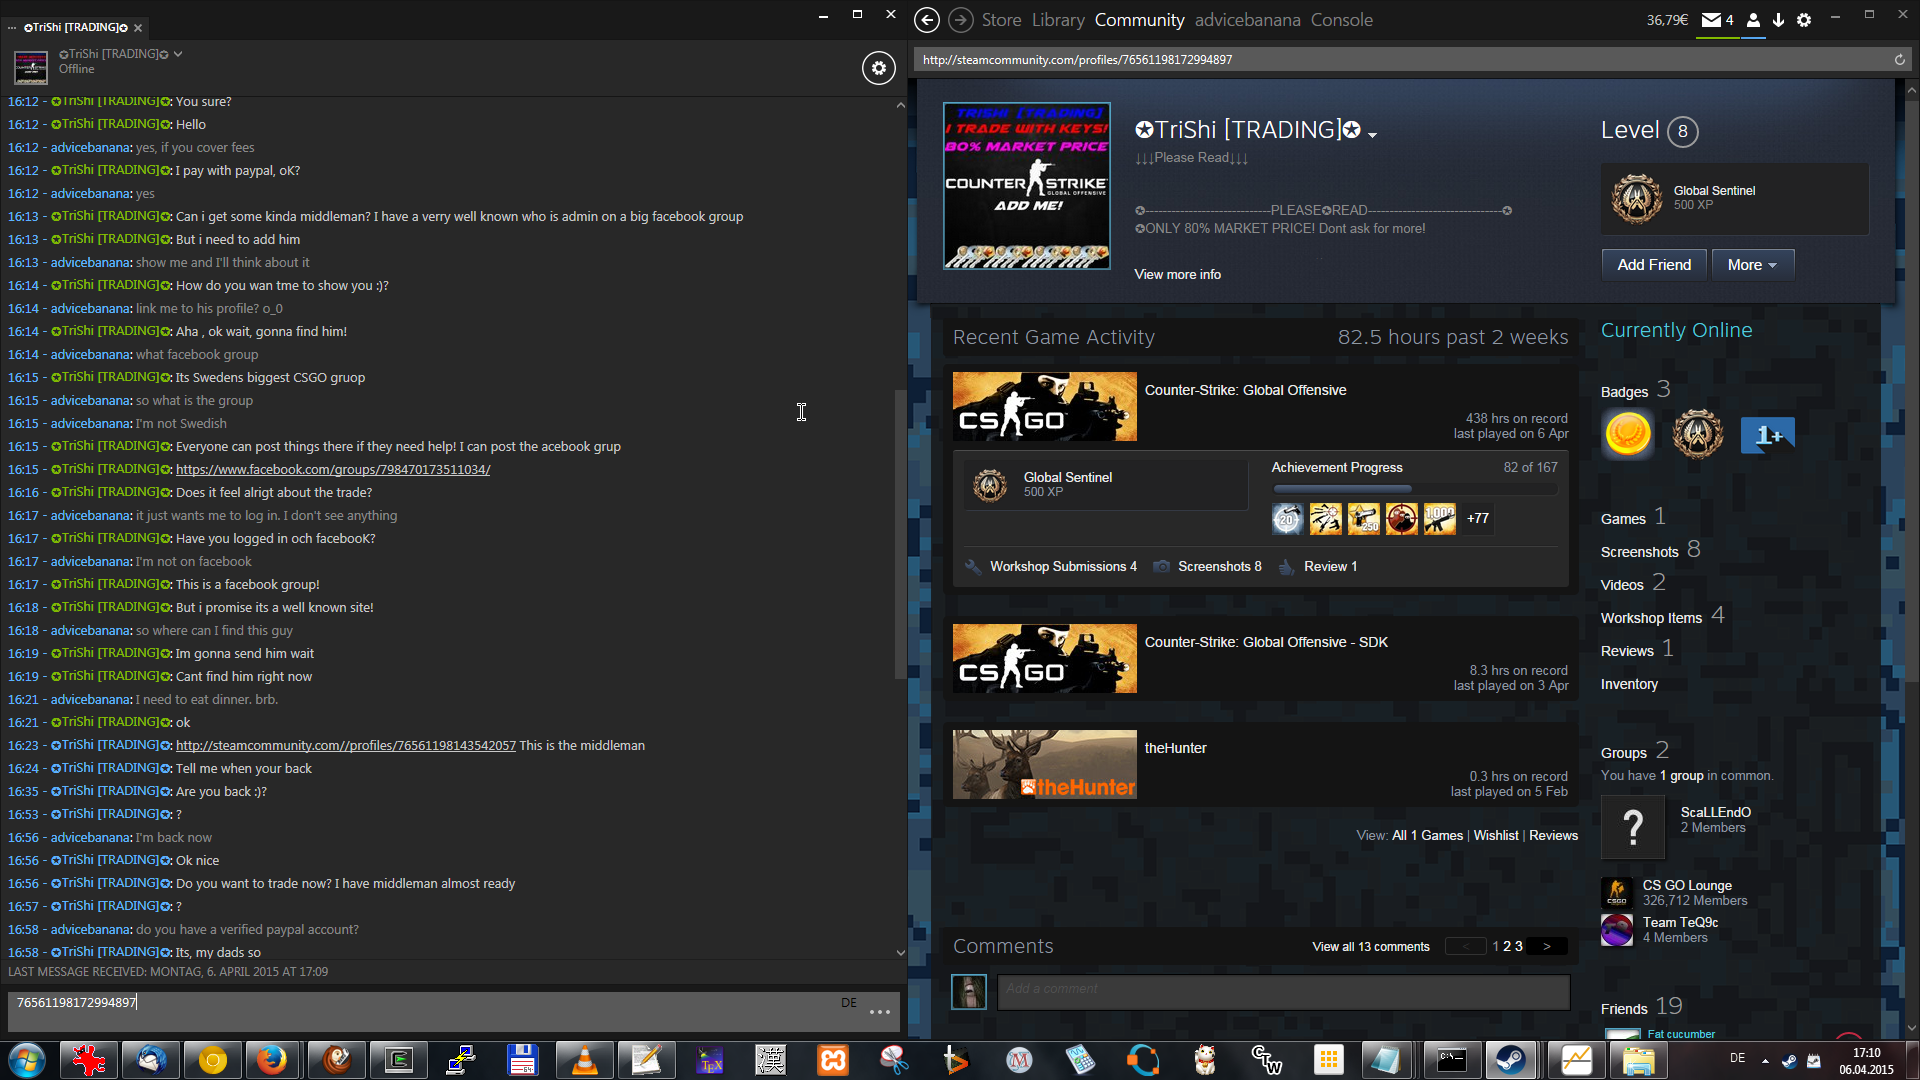Expand chat header username dropdown
The width and height of the screenshot is (1920, 1080).
pyautogui.click(x=178, y=54)
